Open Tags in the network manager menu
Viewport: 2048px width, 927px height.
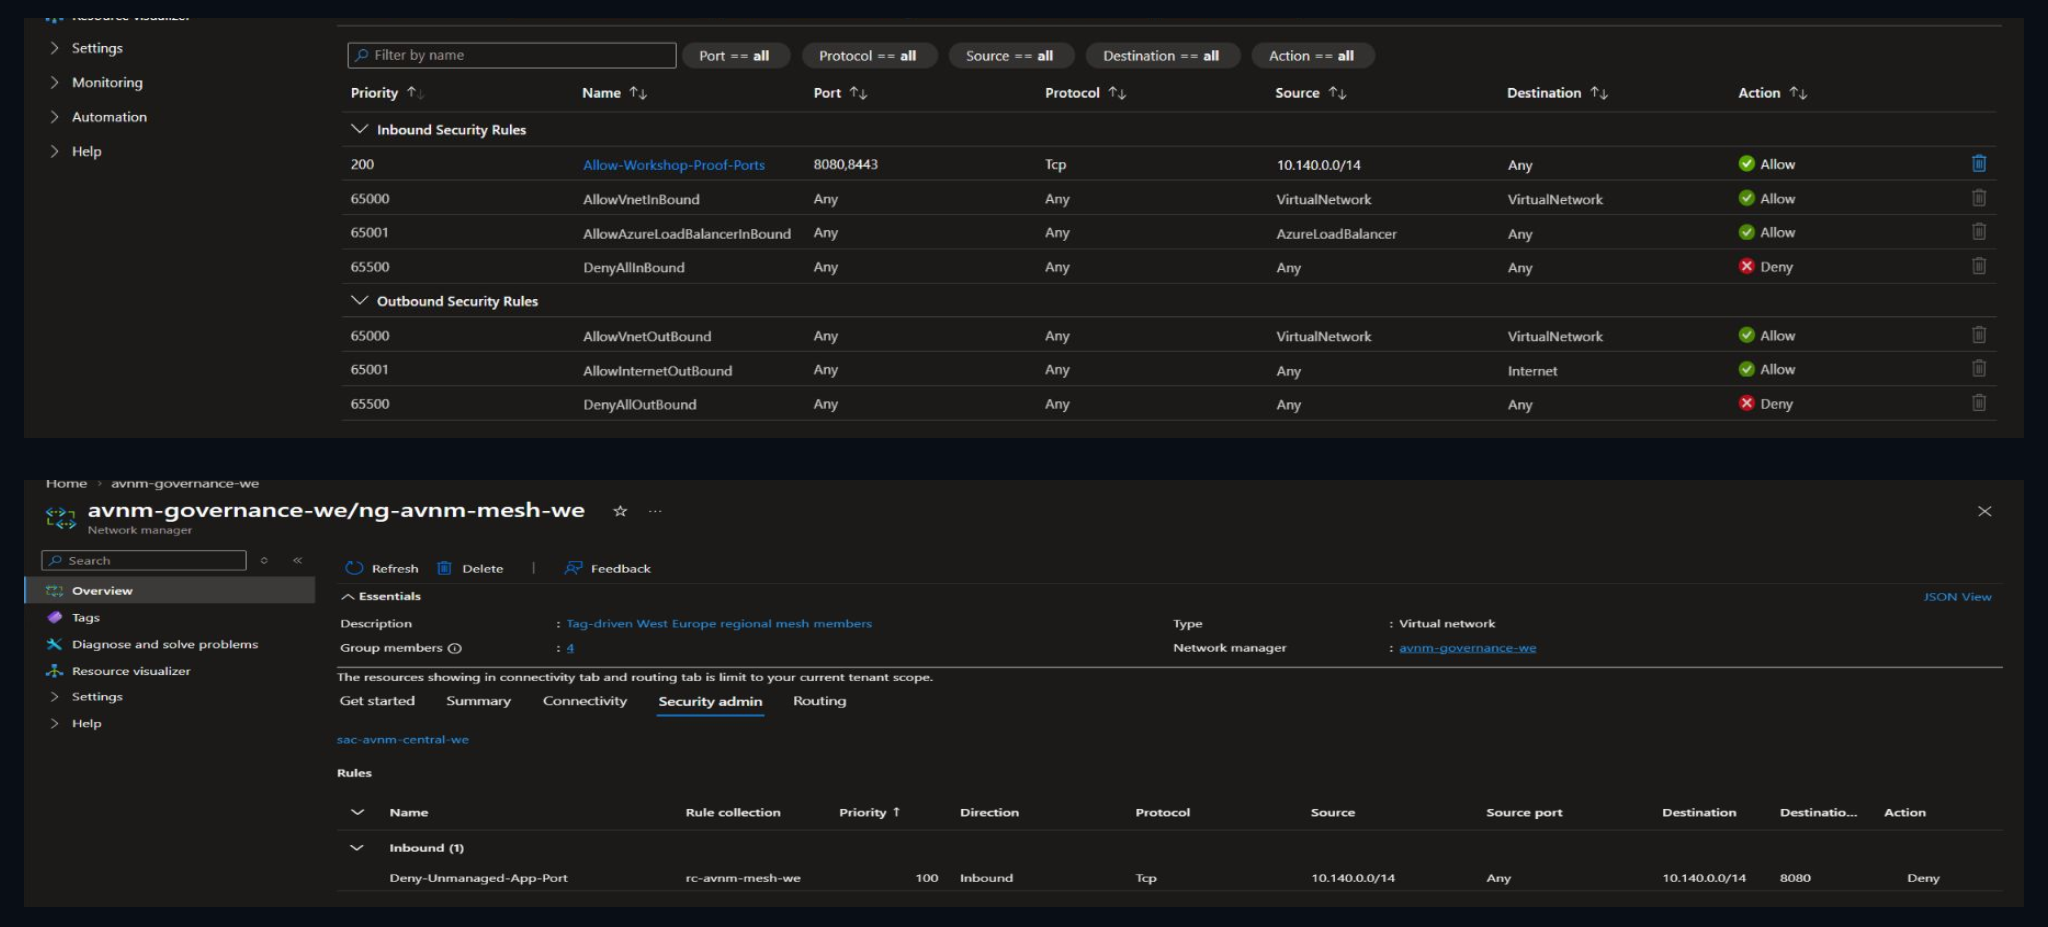[86, 618]
